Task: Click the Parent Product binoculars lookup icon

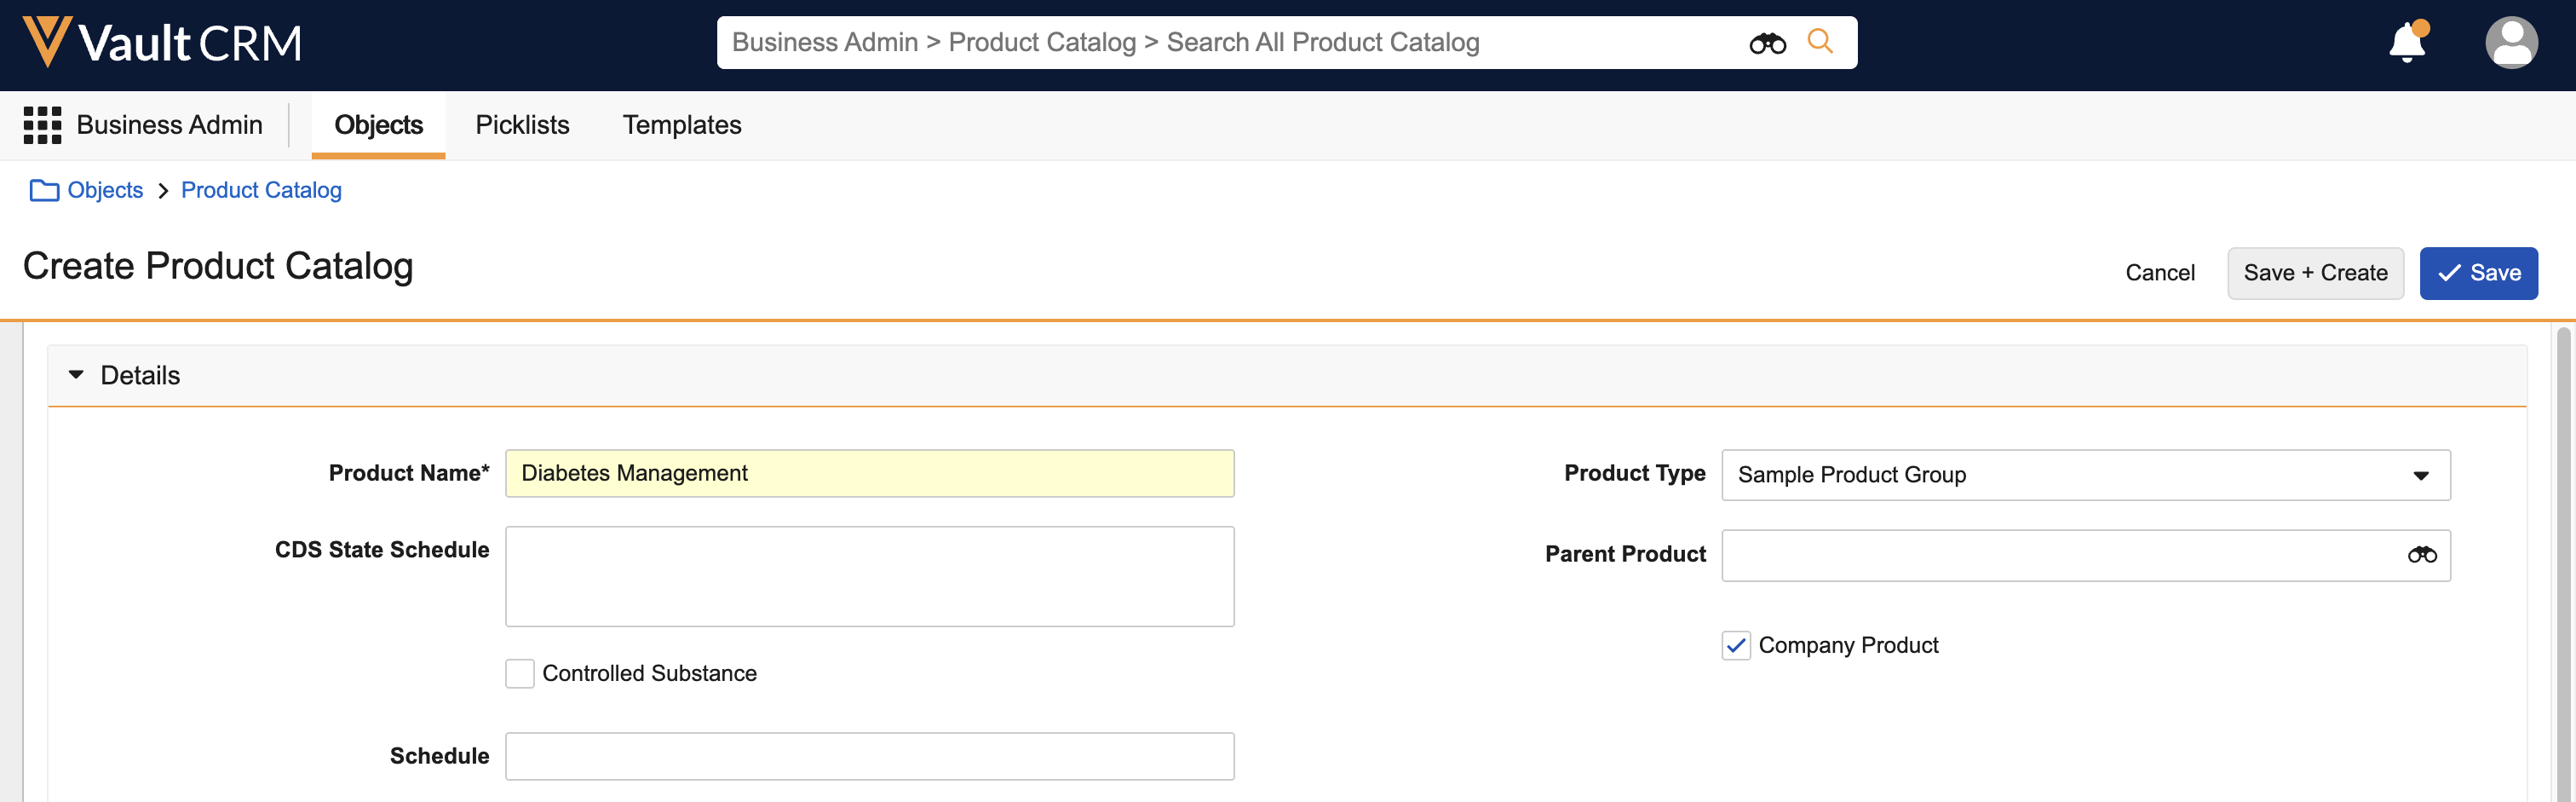Action: [x=2421, y=555]
